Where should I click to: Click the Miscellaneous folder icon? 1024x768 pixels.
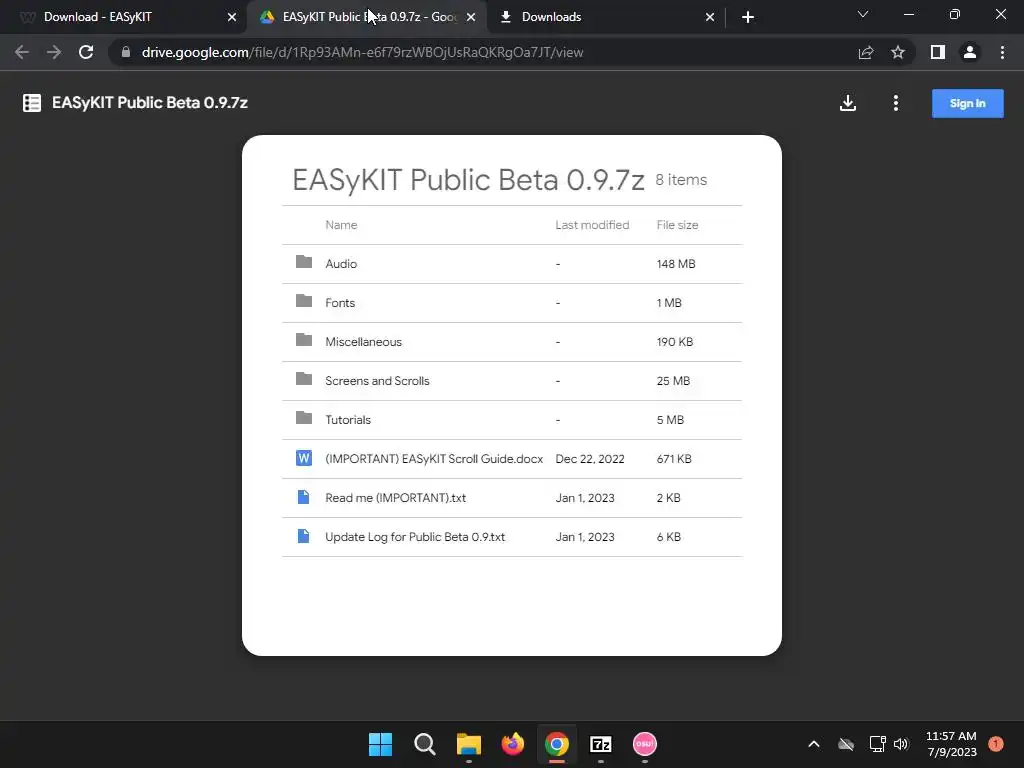point(304,340)
